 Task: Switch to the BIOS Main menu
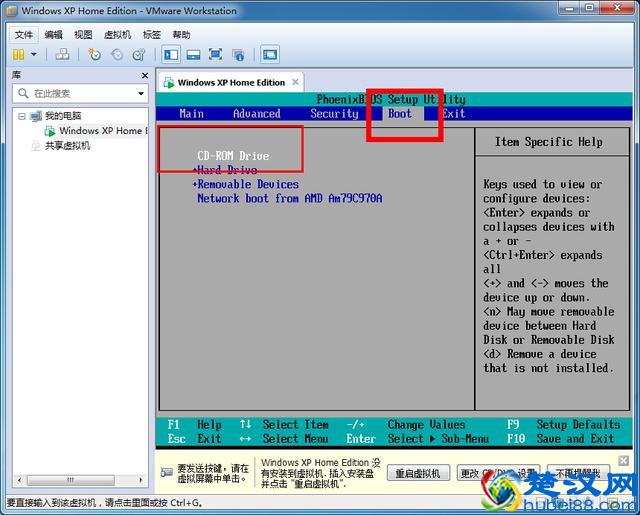pos(191,113)
